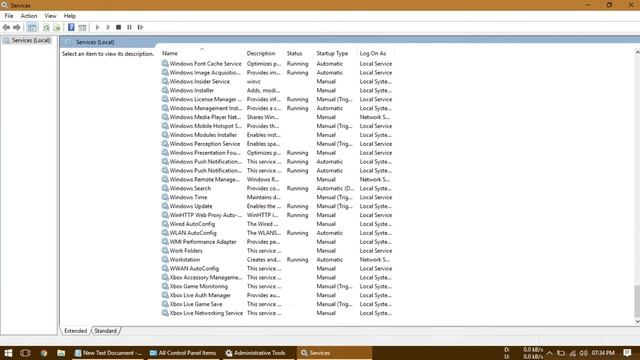Click gear icon beside Windows Remote Management
Viewport: 640px width, 360px height.
165,180
